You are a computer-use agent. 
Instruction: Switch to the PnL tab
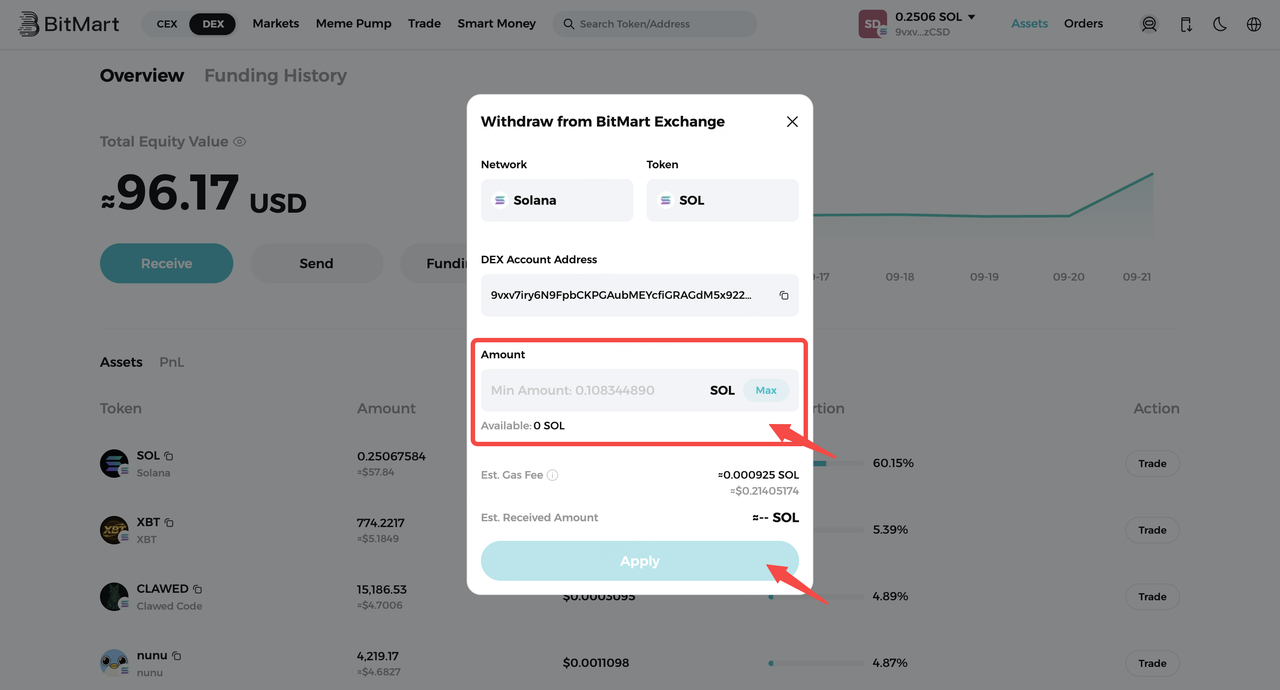[x=172, y=362]
